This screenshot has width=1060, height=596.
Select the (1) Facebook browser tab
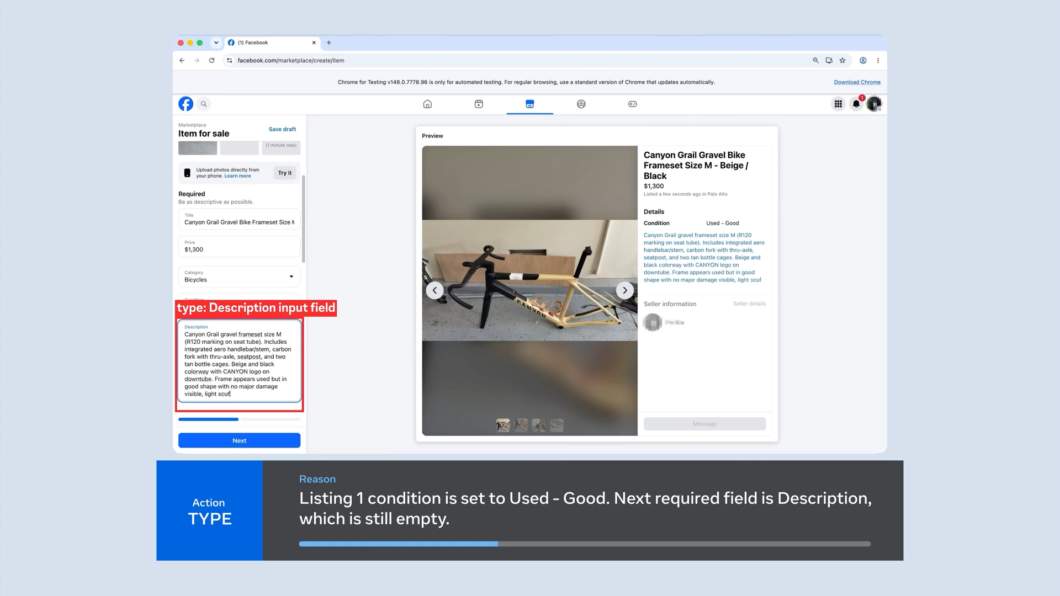click(271, 43)
